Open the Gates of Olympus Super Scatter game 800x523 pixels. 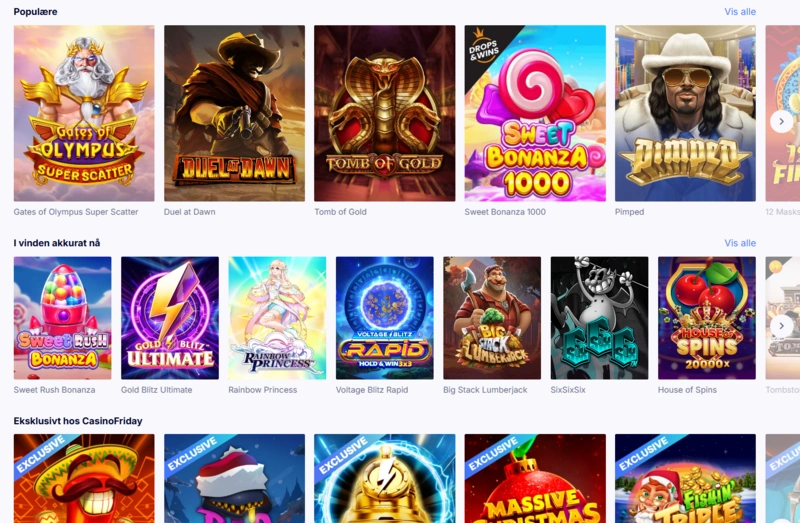point(84,113)
